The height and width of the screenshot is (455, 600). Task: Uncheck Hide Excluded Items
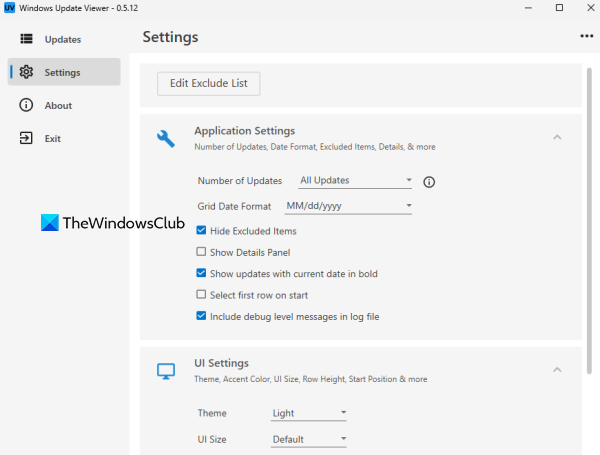point(201,230)
